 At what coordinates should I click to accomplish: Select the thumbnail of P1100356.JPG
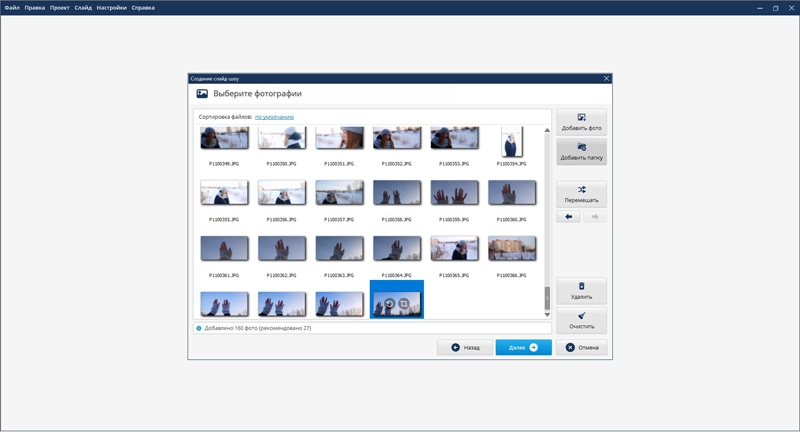pyautogui.click(x=282, y=192)
